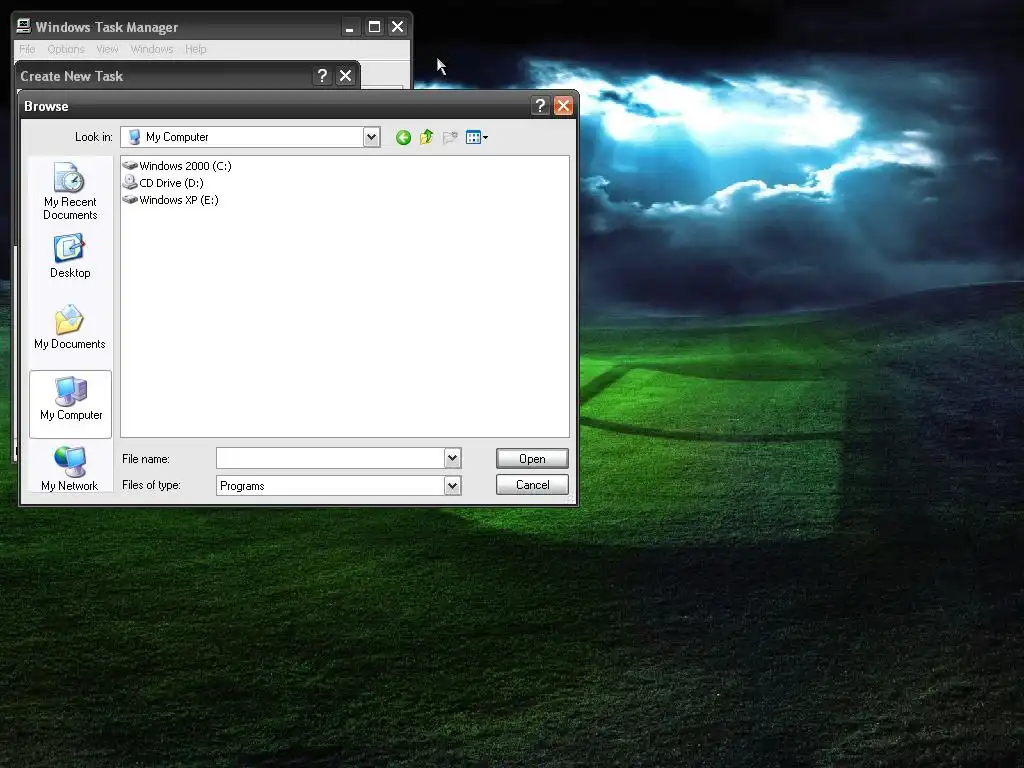Open My Network in places bar

click(70, 468)
